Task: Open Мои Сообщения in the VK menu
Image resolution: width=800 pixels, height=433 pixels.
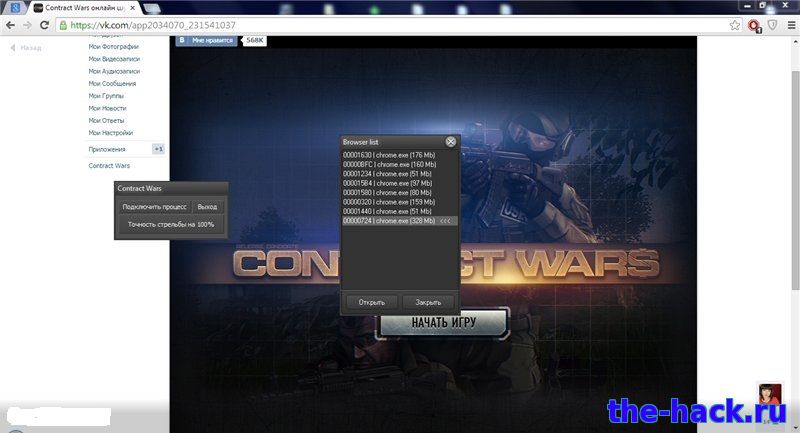Action: point(112,84)
